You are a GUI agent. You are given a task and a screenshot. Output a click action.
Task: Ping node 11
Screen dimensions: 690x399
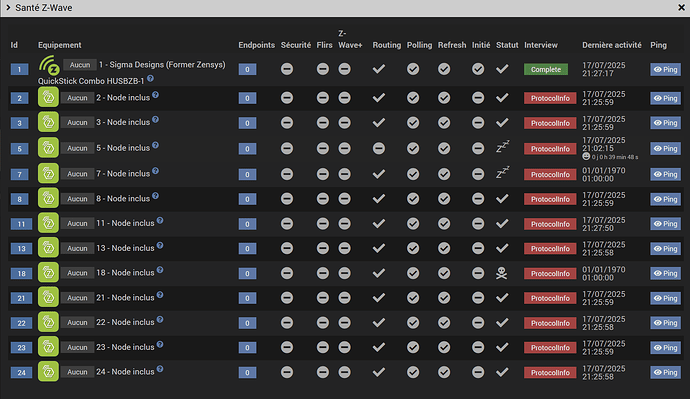[x=665, y=223]
